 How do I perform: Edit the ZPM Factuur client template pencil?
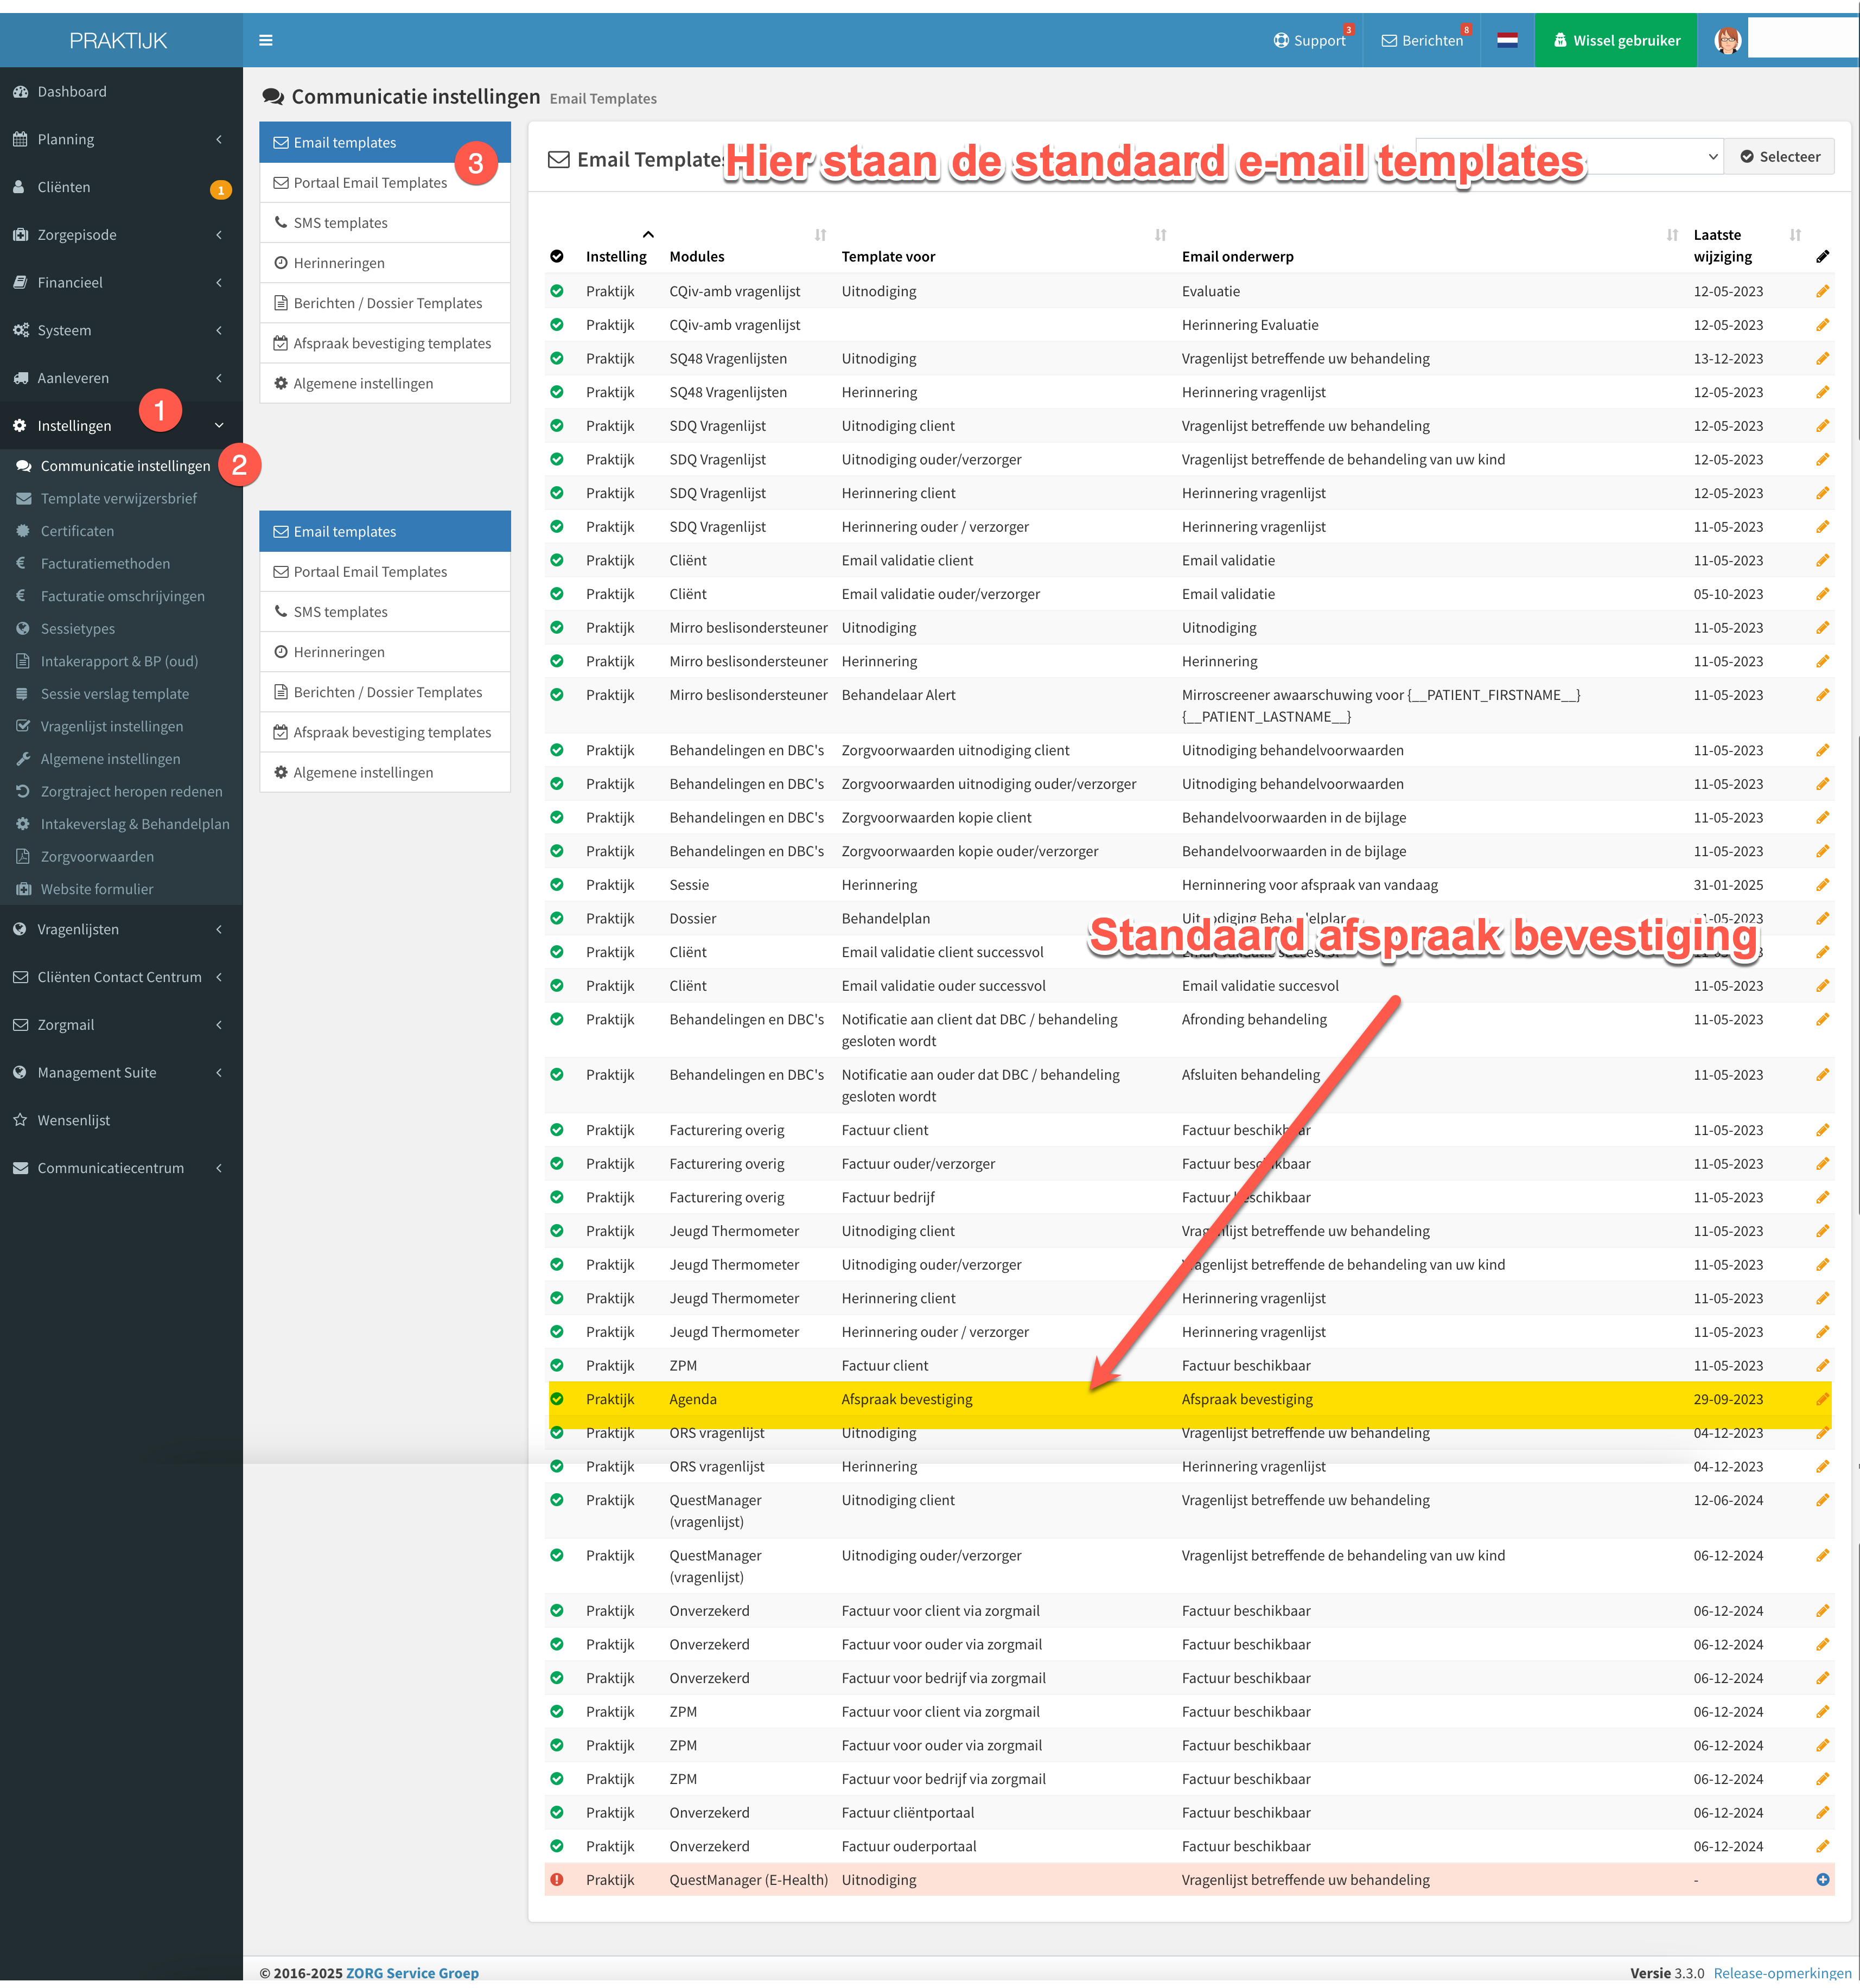[x=1822, y=1365]
